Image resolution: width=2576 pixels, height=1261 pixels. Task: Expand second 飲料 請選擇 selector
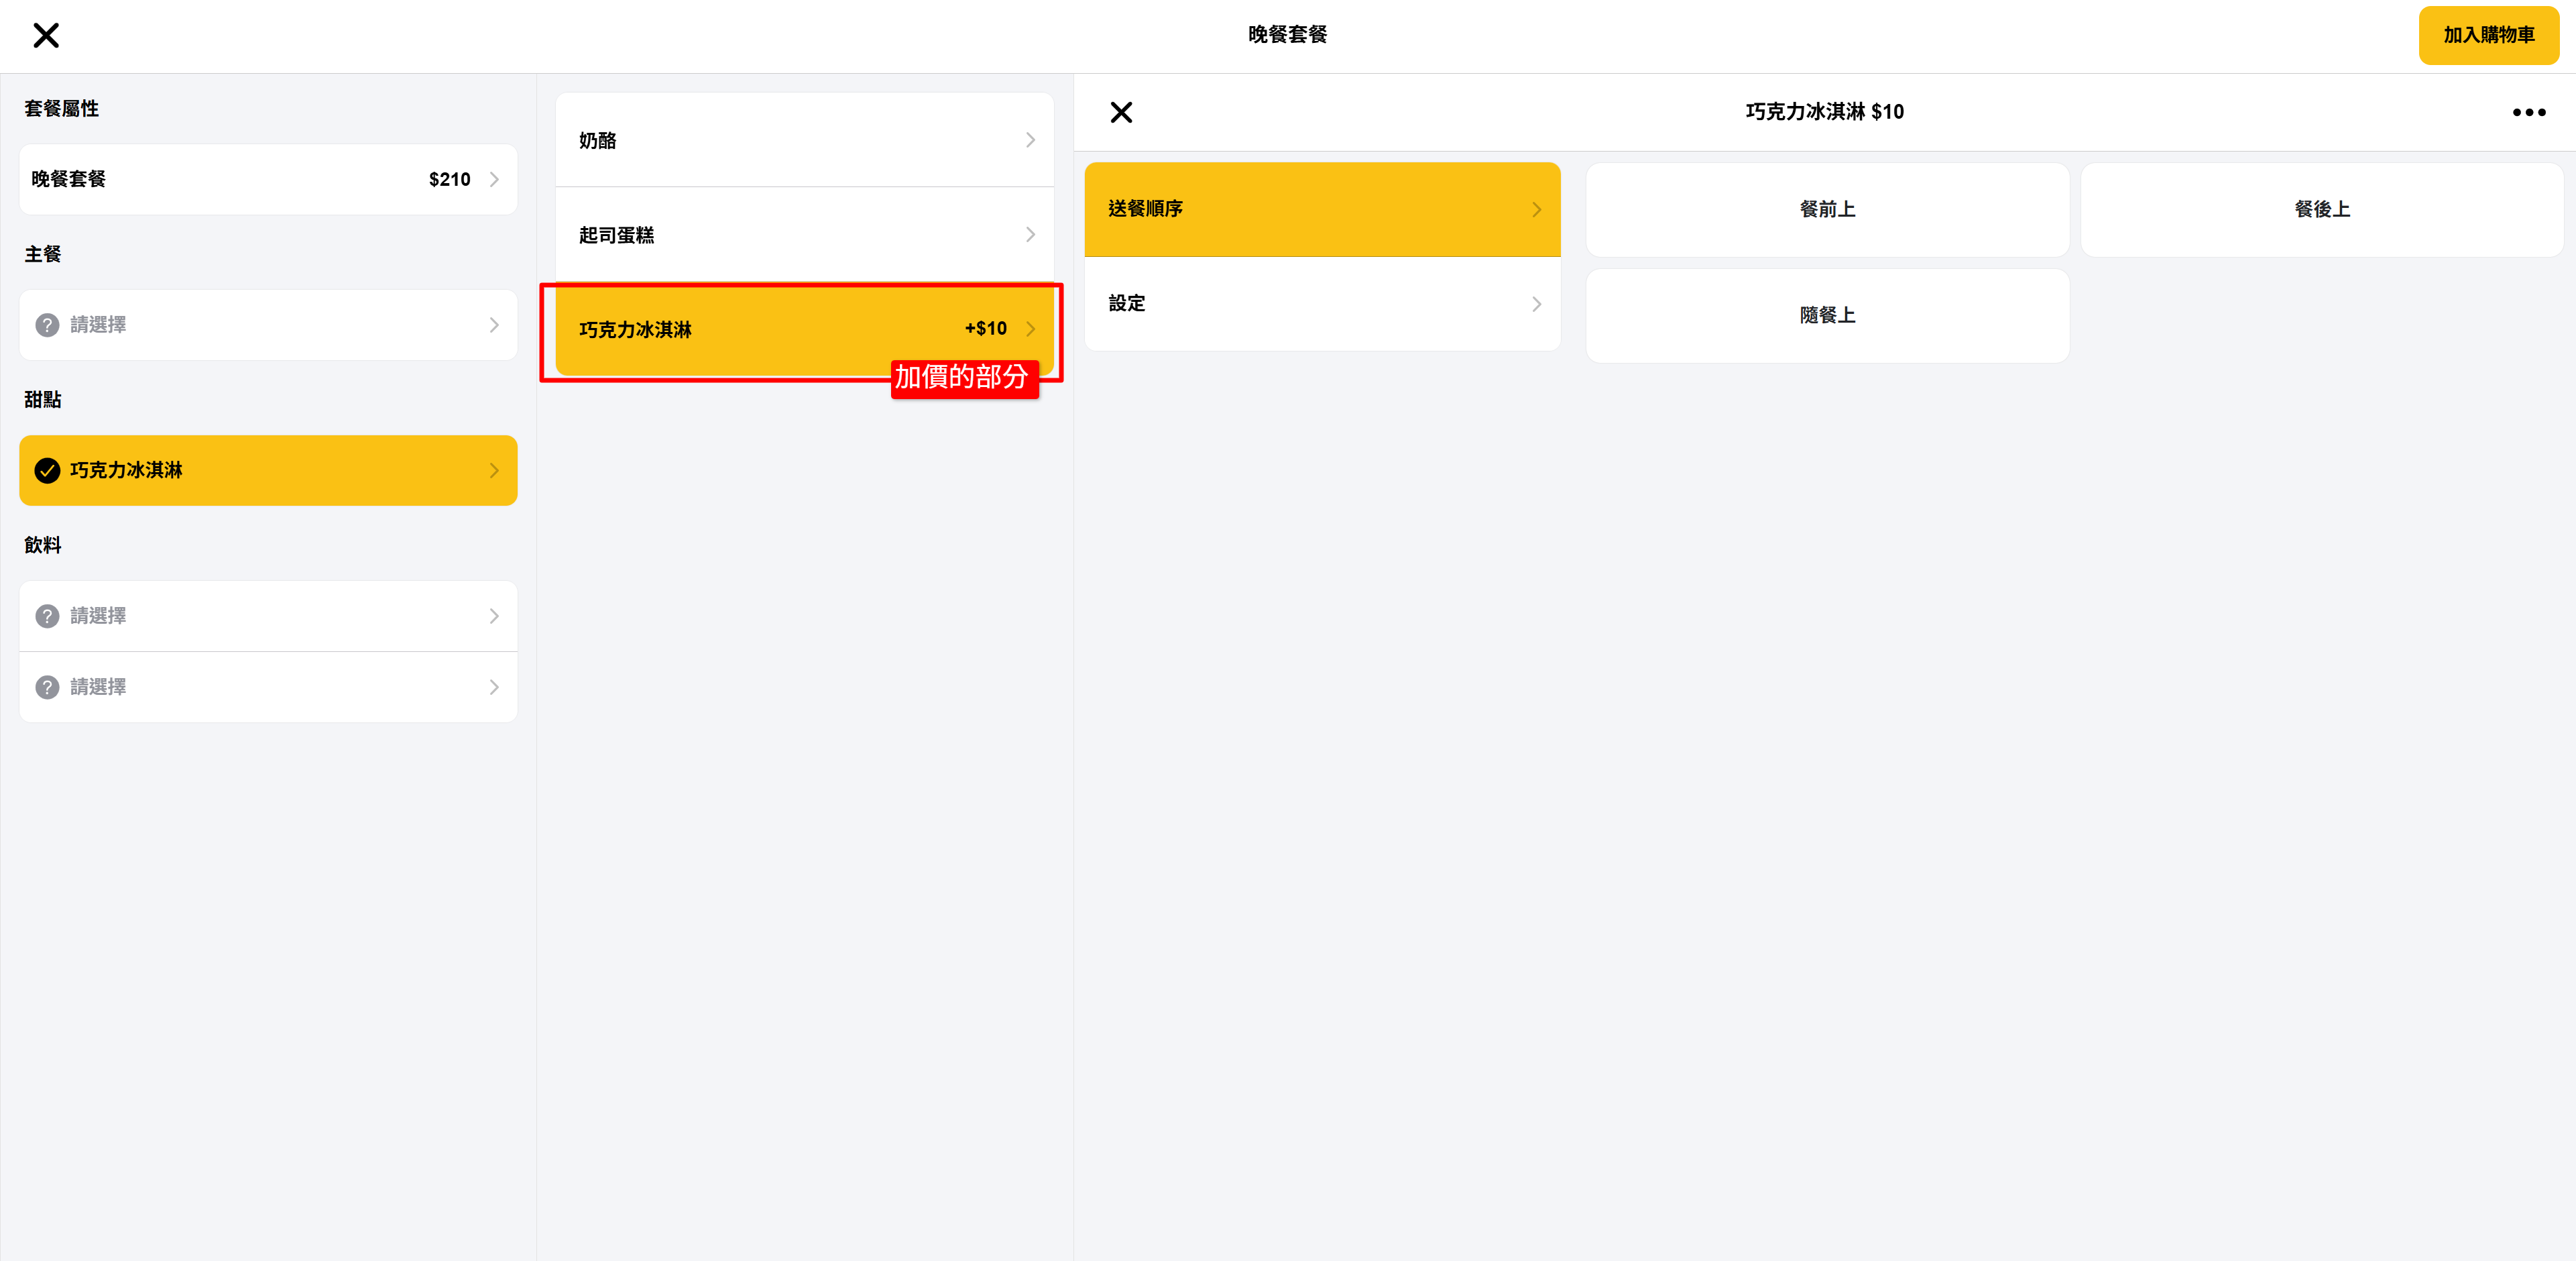pos(268,687)
